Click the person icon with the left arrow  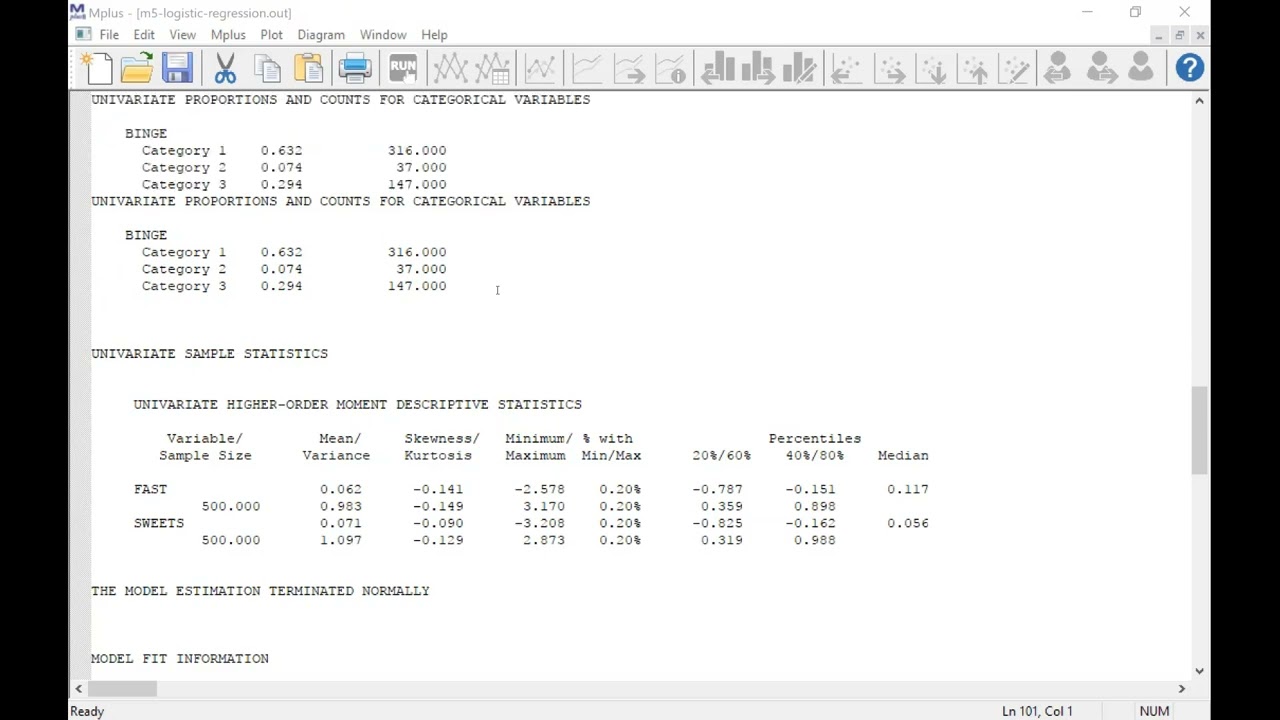1057,68
